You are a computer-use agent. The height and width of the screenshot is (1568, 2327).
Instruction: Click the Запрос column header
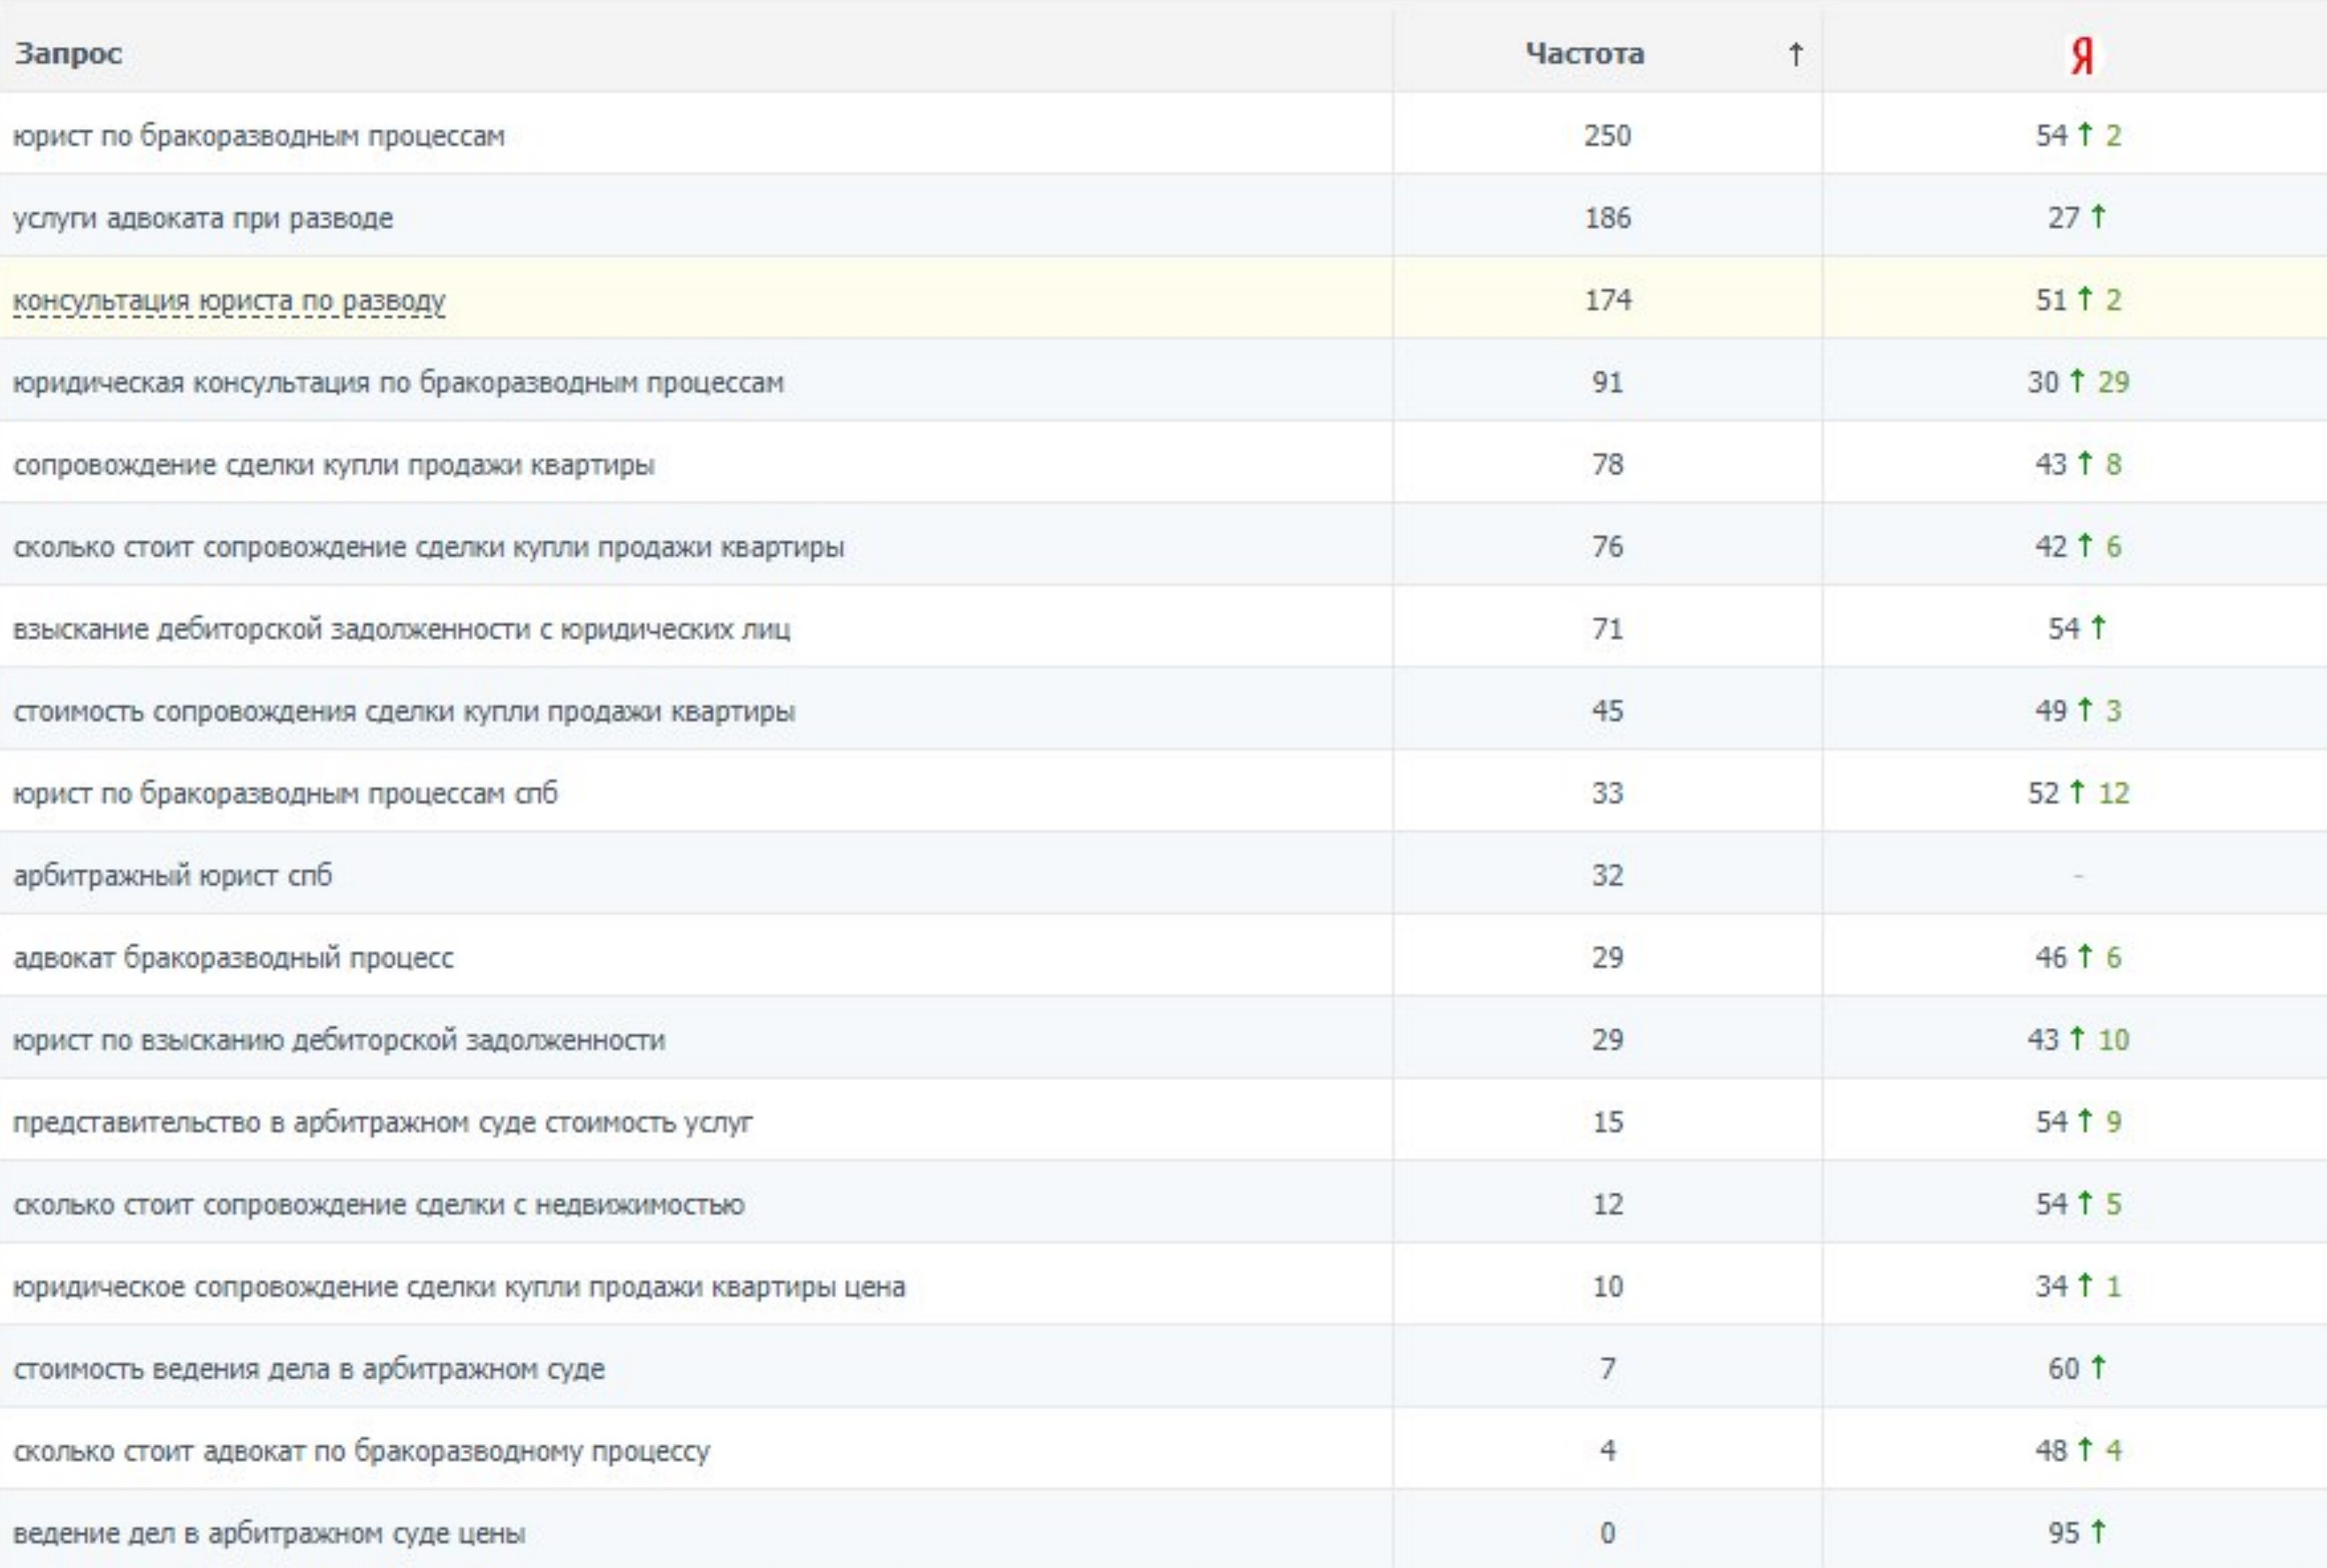(68, 54)
